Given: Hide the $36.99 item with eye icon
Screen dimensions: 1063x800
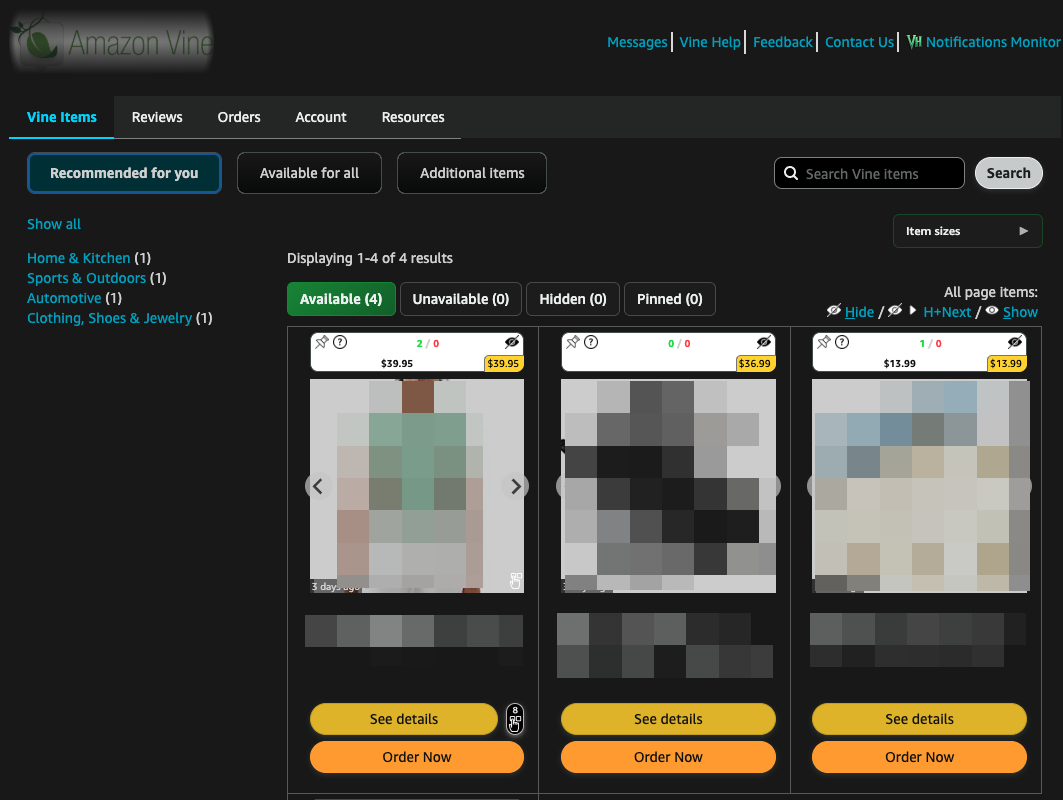Looking at the screenshot, I should 764,342.
